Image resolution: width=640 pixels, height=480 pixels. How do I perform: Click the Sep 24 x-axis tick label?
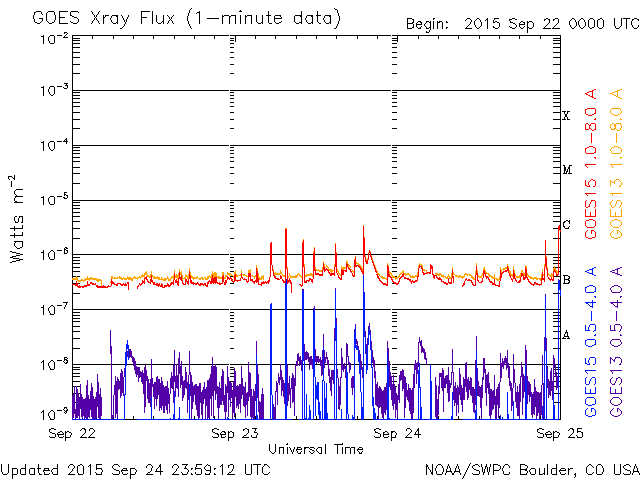click(397, 433)
